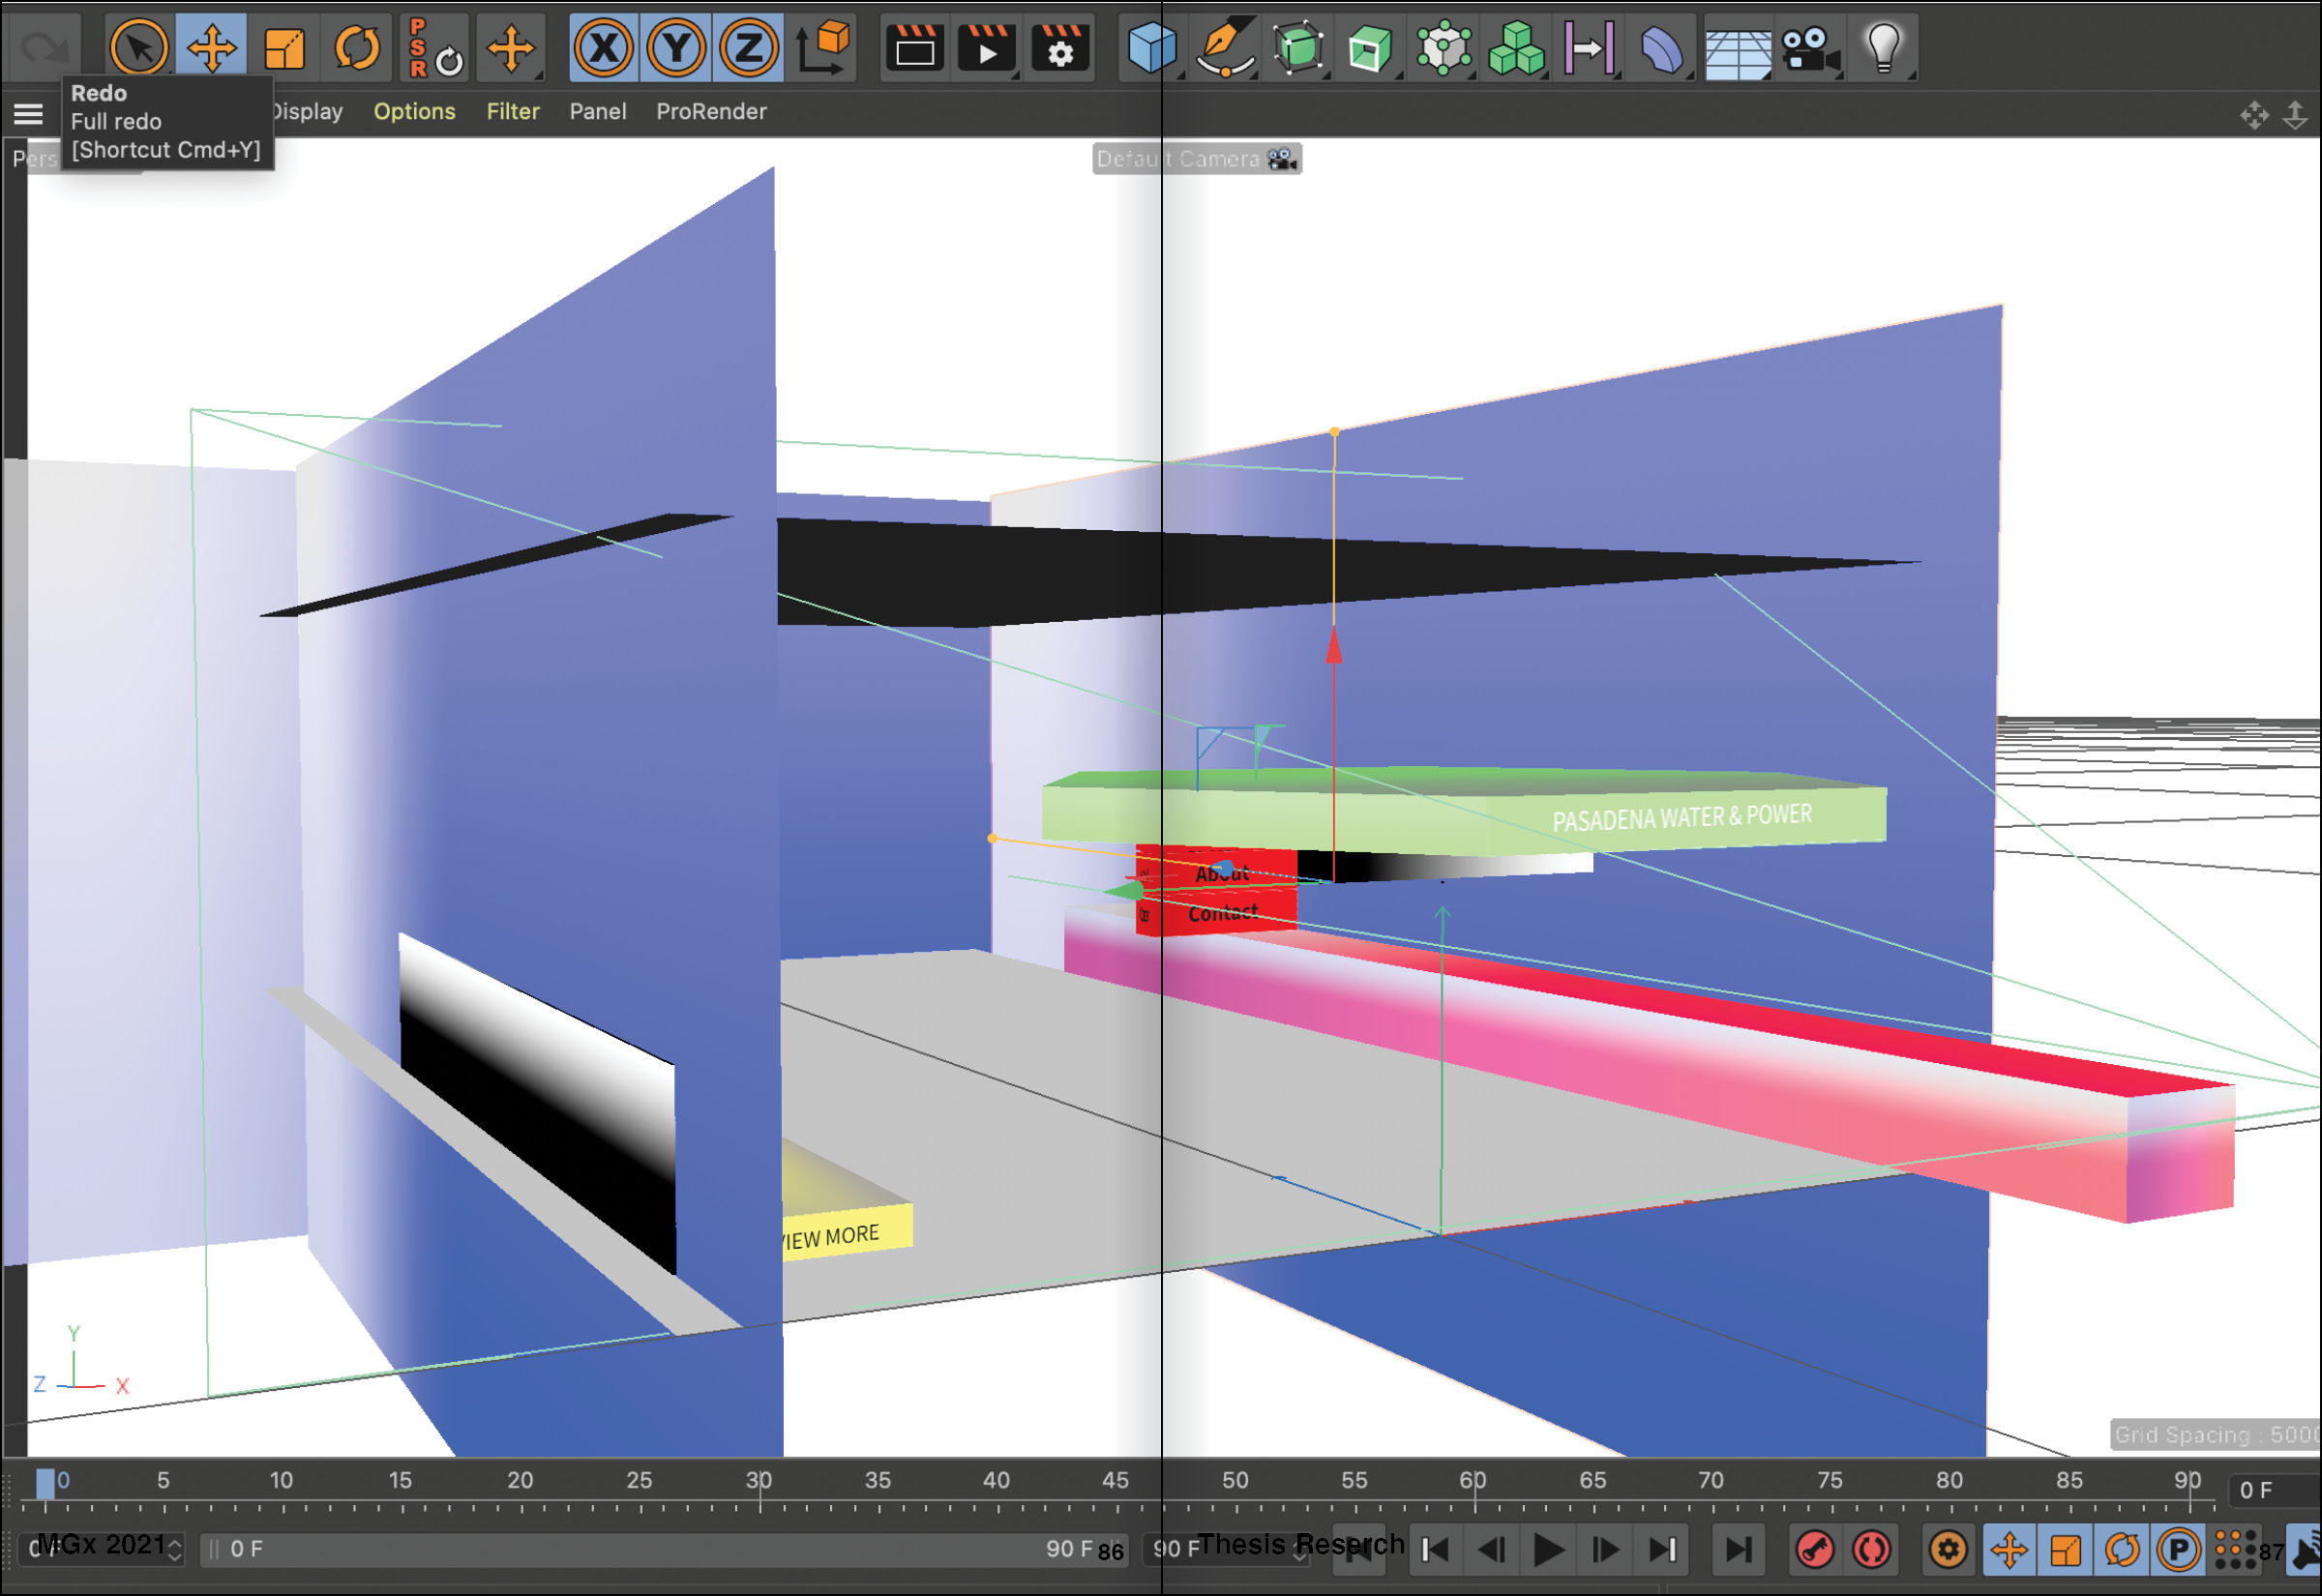Open the Camera objects dropdown
Screen dimensions: 2322x1596
click(1809, 47)
